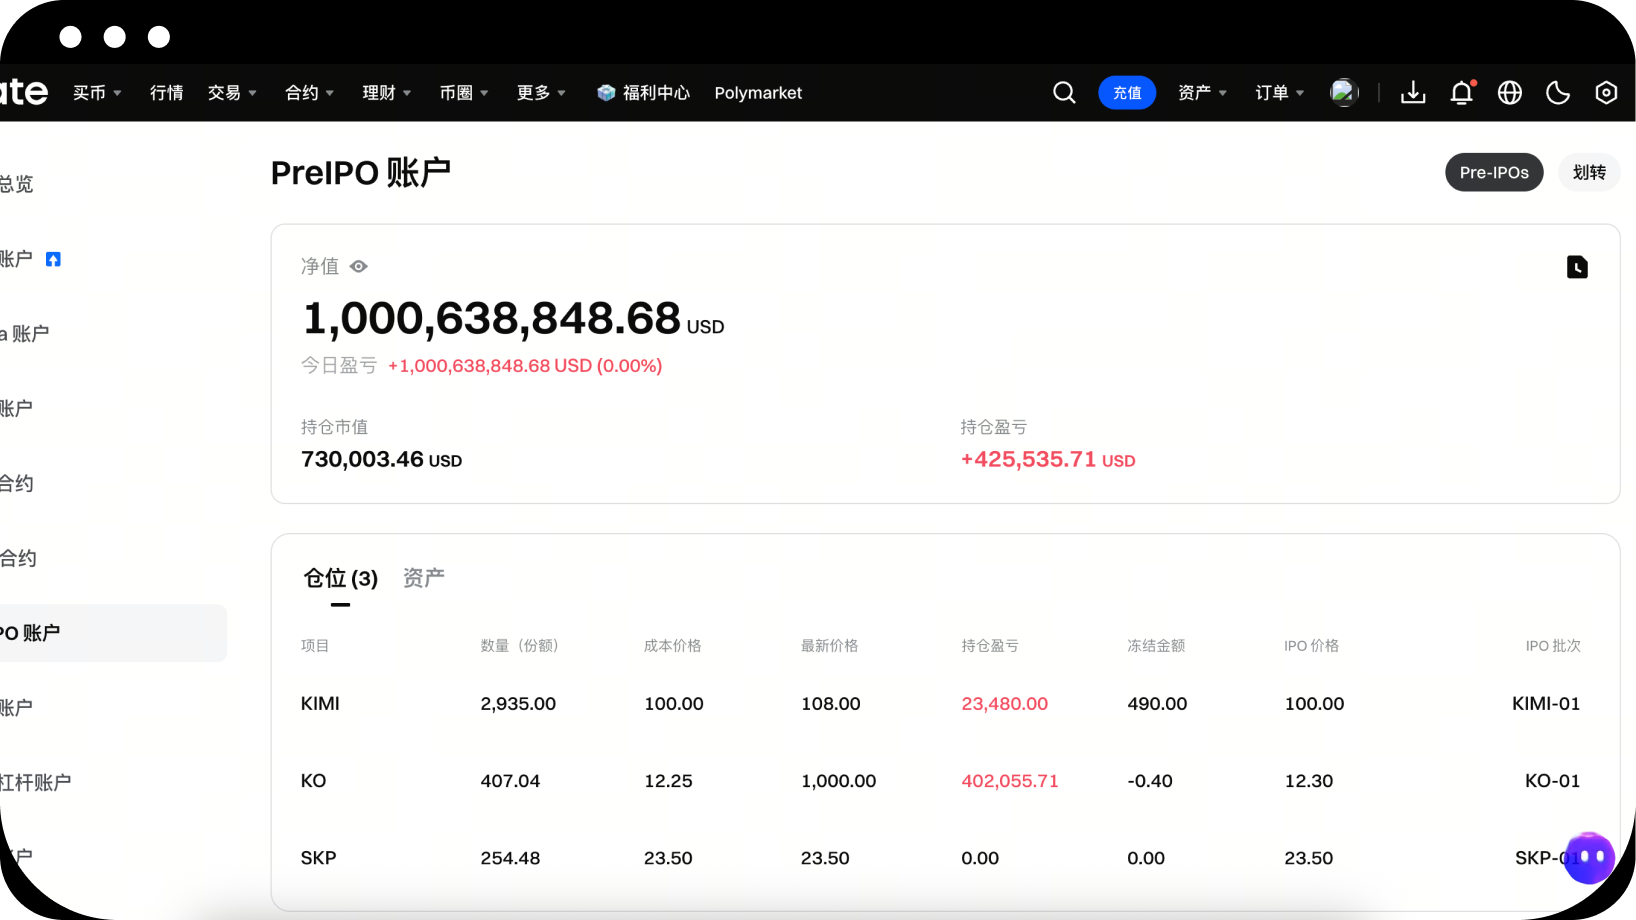
Task: Click the user avatar icon
Action: click(x=1344, y=93)
